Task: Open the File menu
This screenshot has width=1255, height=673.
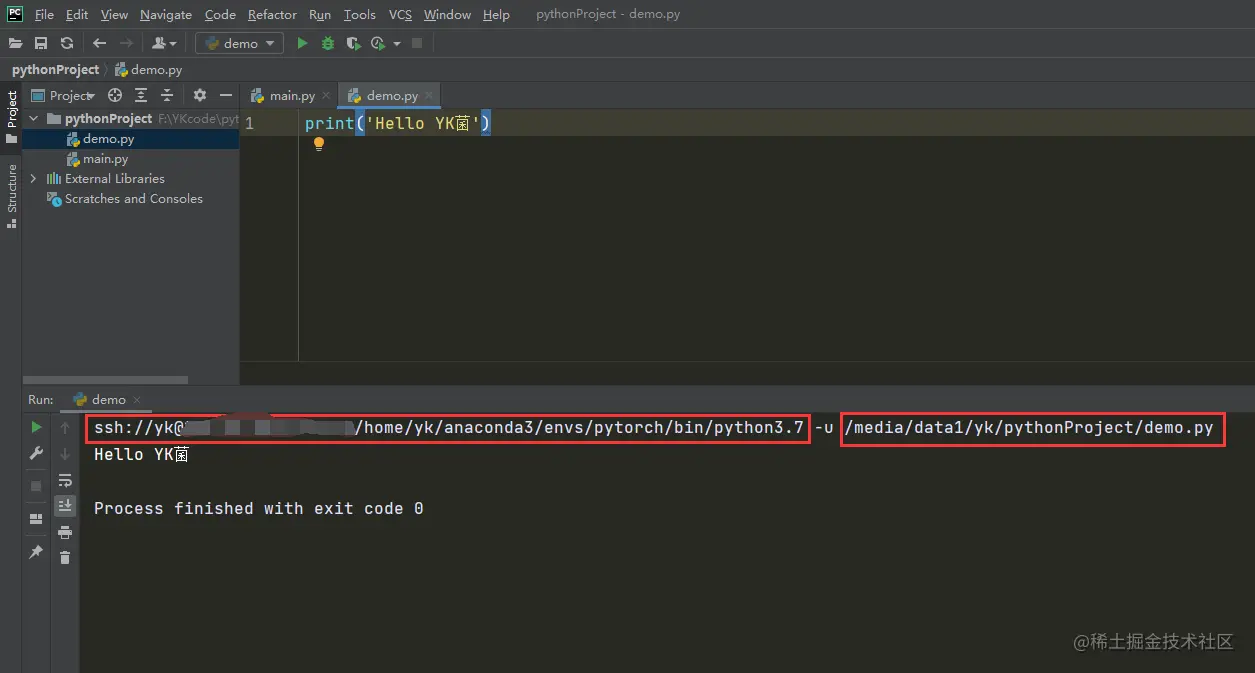Action: point(44,14)
